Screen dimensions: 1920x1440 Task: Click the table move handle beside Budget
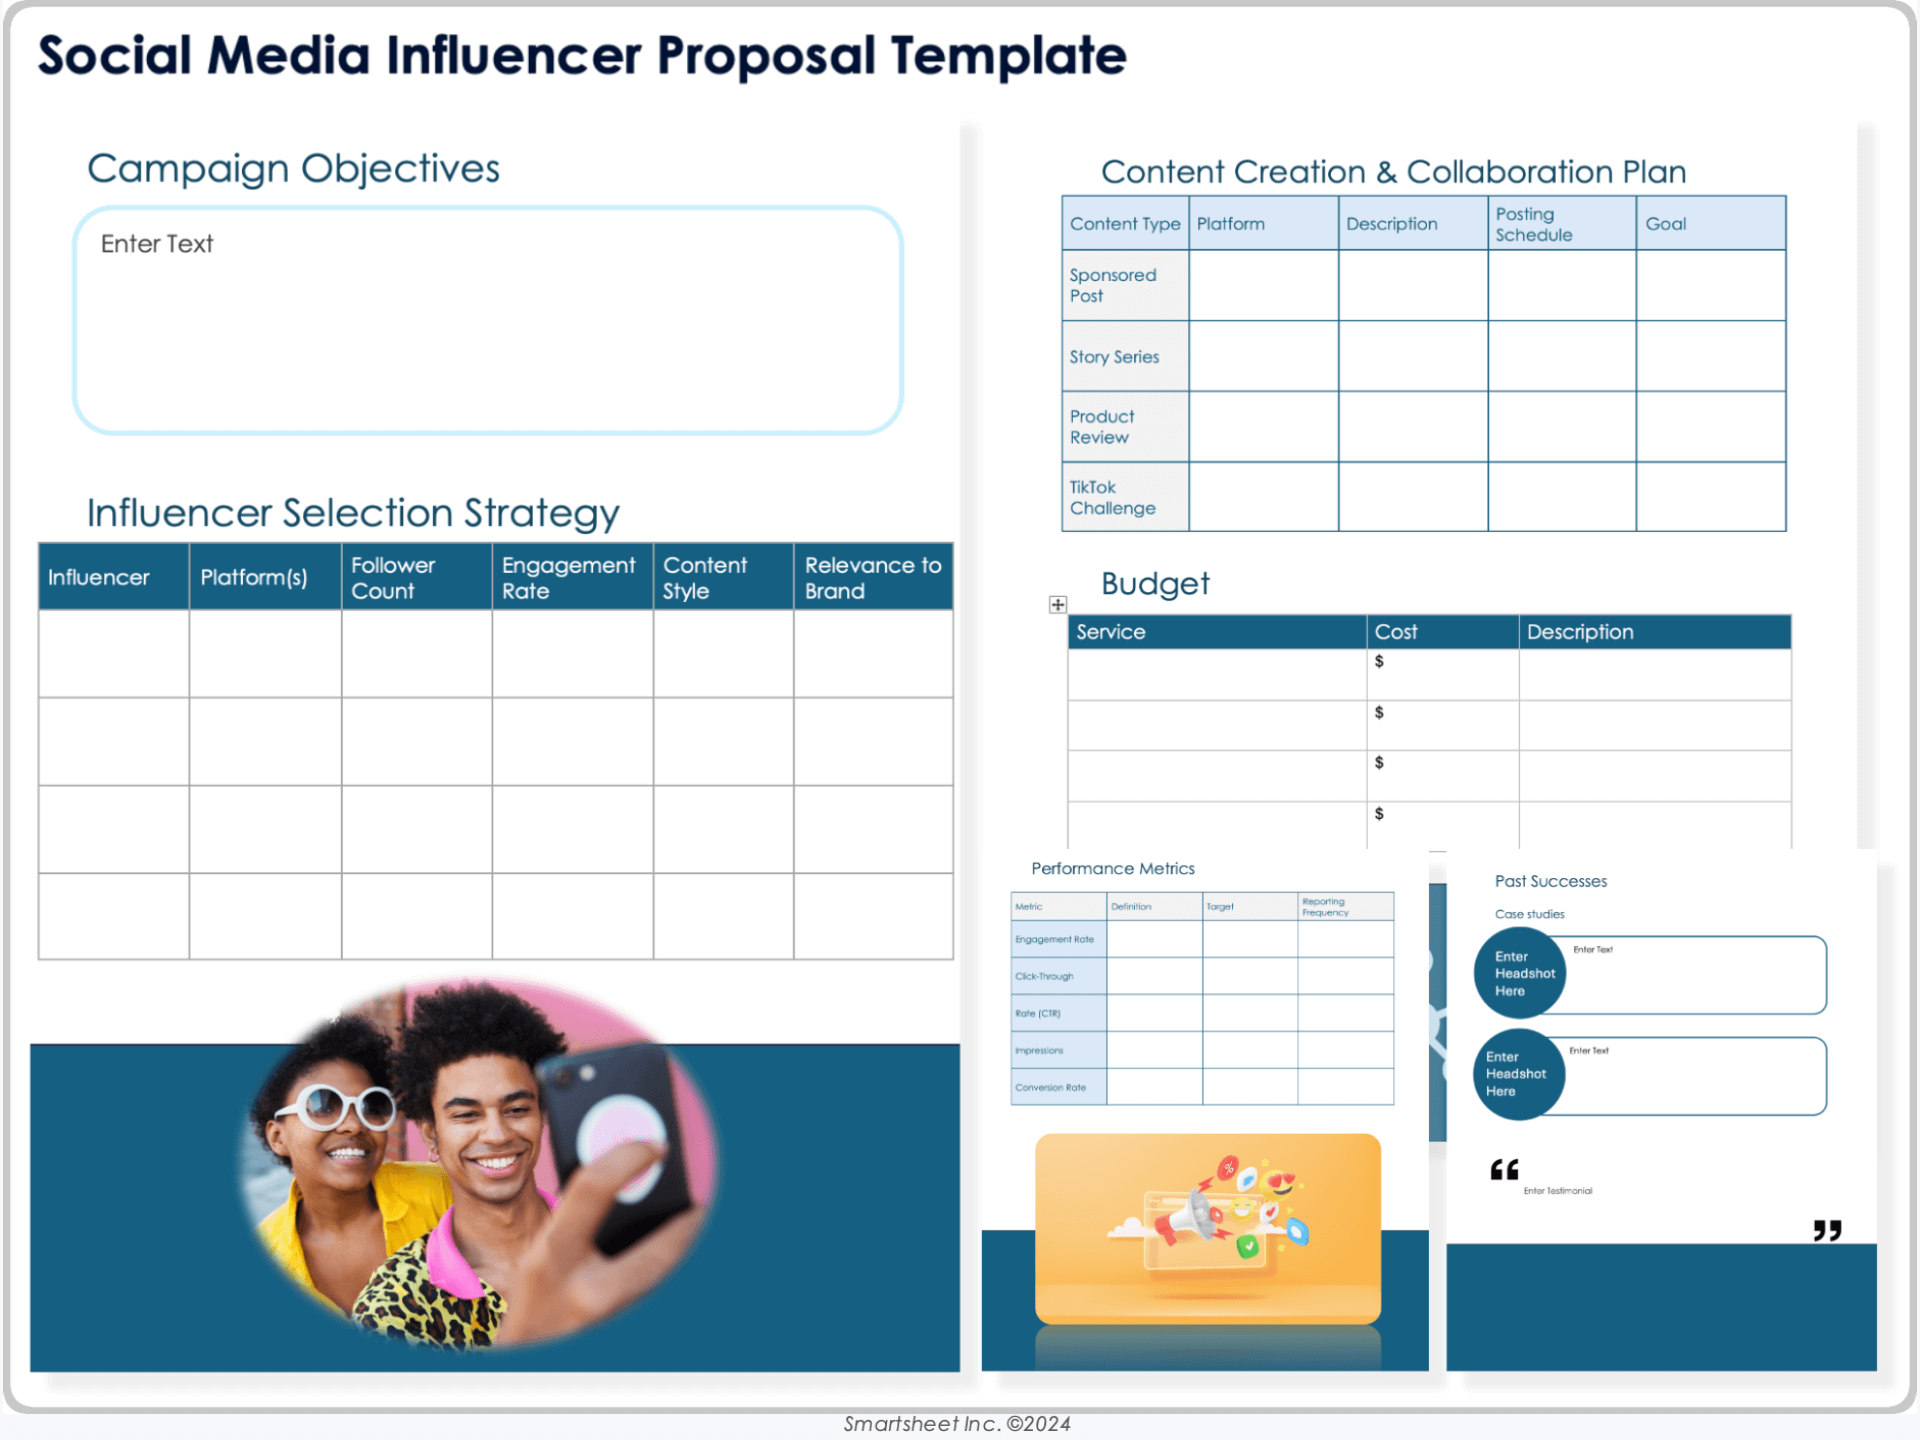coord(1058,604)
